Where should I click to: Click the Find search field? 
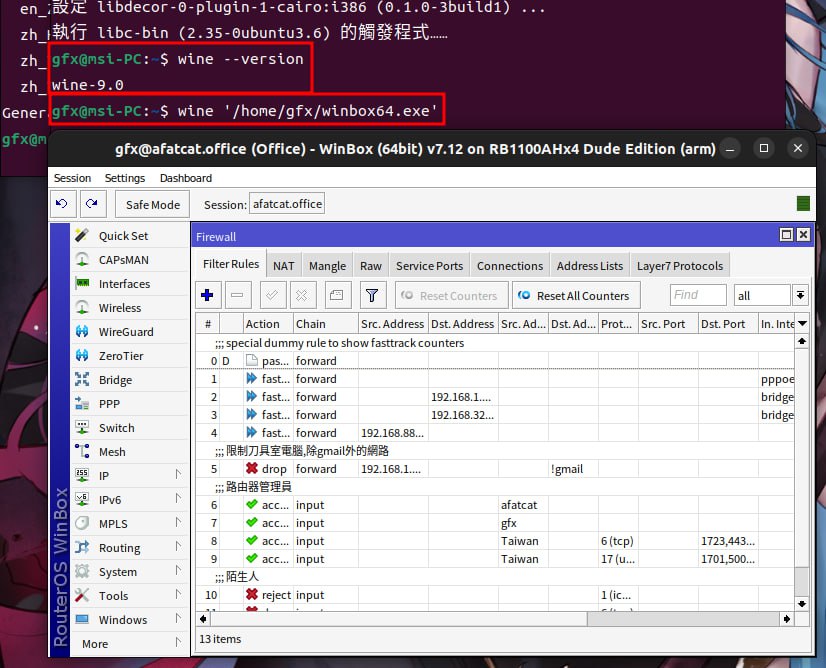(x=698, y=295)
